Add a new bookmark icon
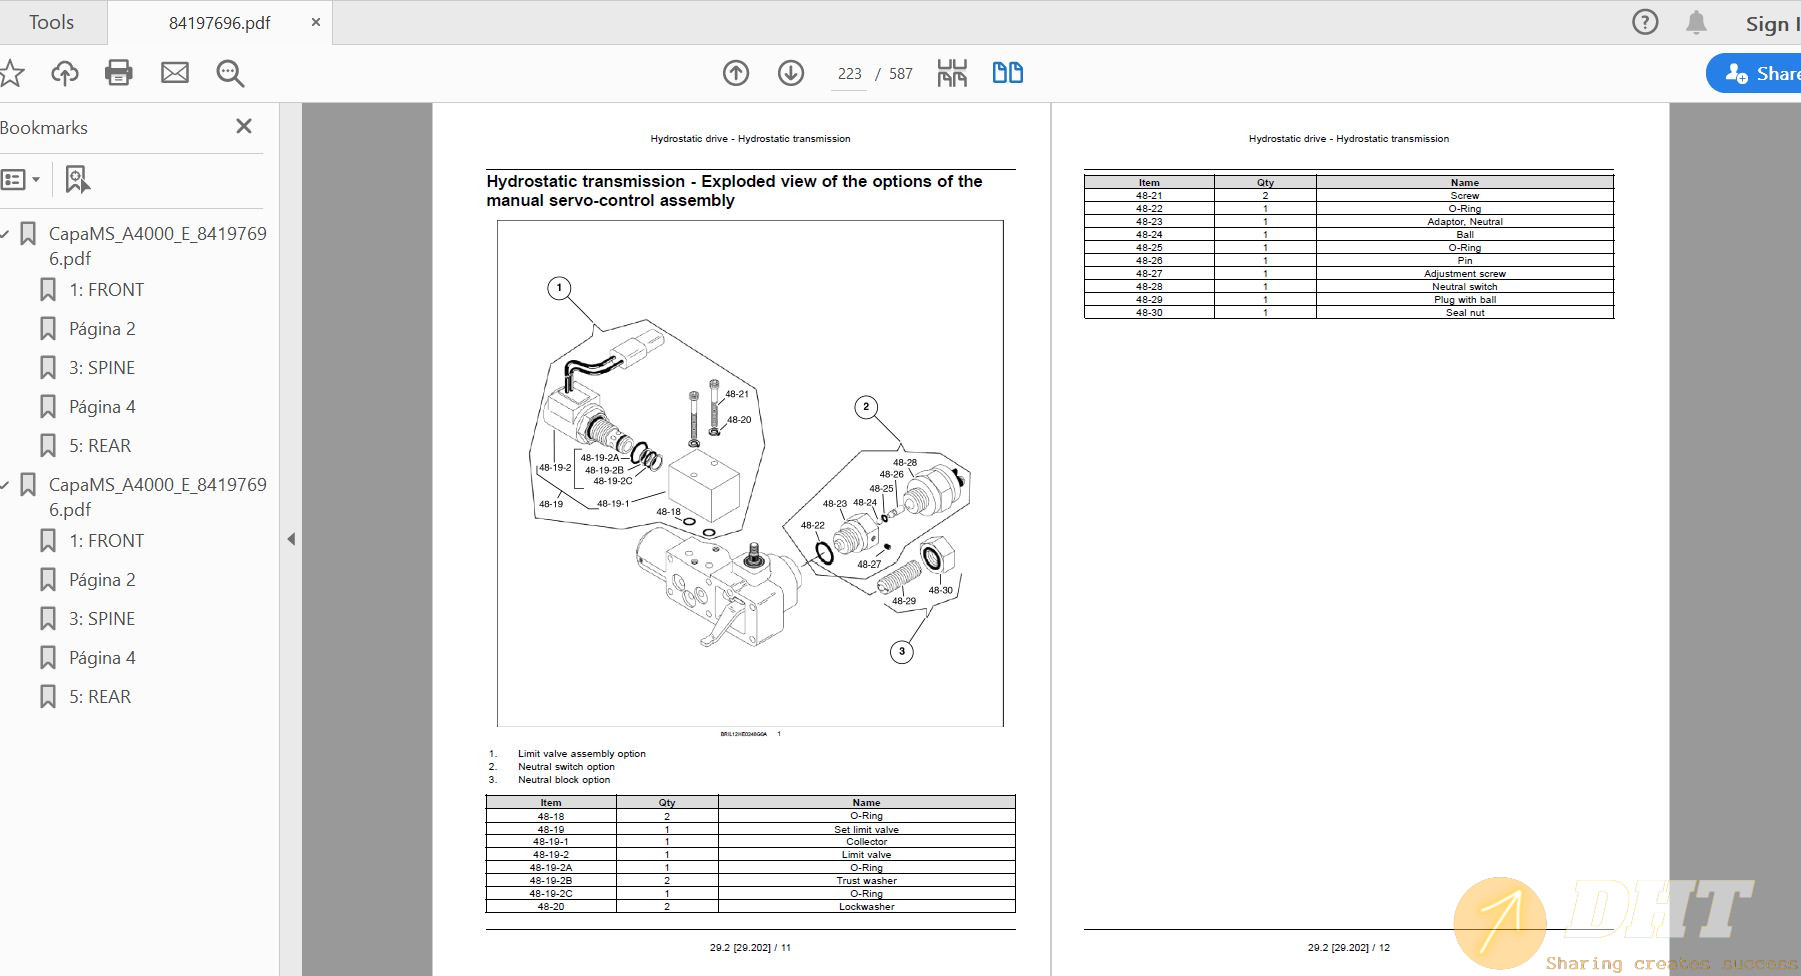The width and height of the screenshot is (1801, 976). (77, 180)
